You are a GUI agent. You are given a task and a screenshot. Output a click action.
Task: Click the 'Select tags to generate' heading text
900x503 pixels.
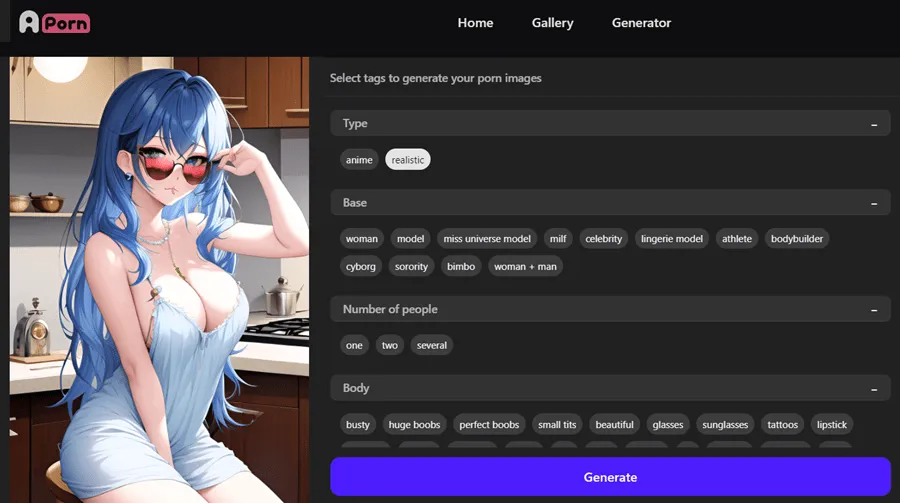(x=435, y=78)
